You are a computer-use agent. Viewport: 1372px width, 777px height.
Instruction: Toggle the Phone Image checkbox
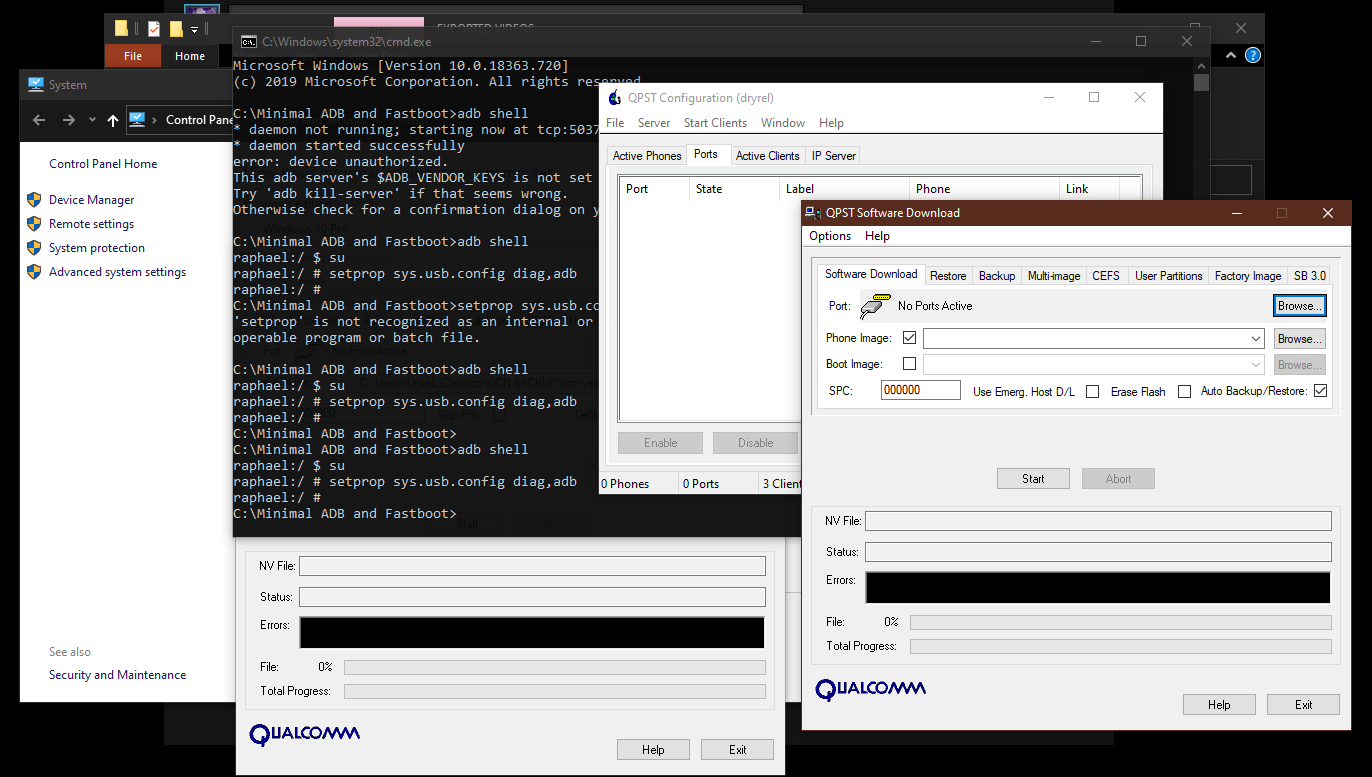pyautogui.click(x=909, y=338)
